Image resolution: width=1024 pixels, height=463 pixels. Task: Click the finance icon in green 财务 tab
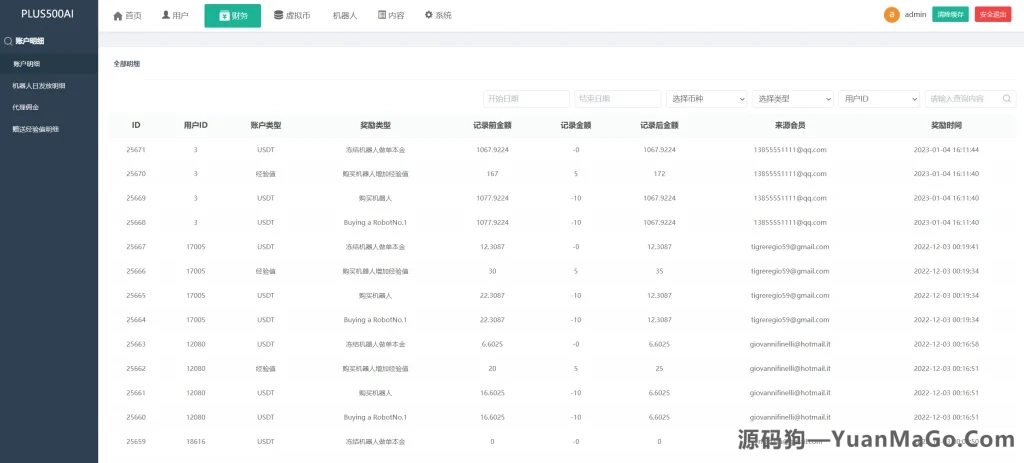tap(224, 16)
